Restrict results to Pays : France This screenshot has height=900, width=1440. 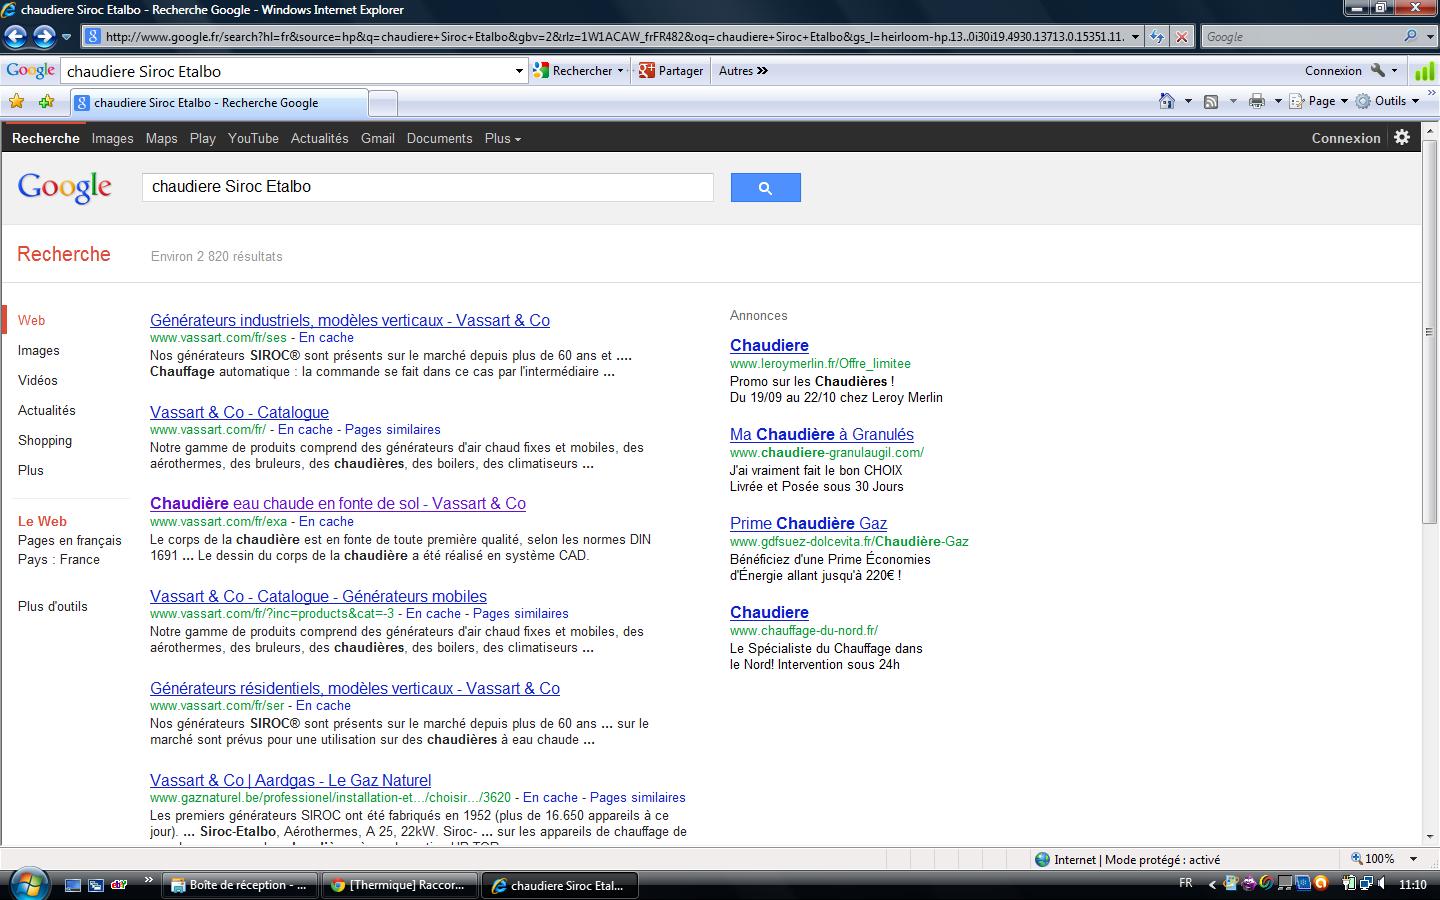pos(59,559)
